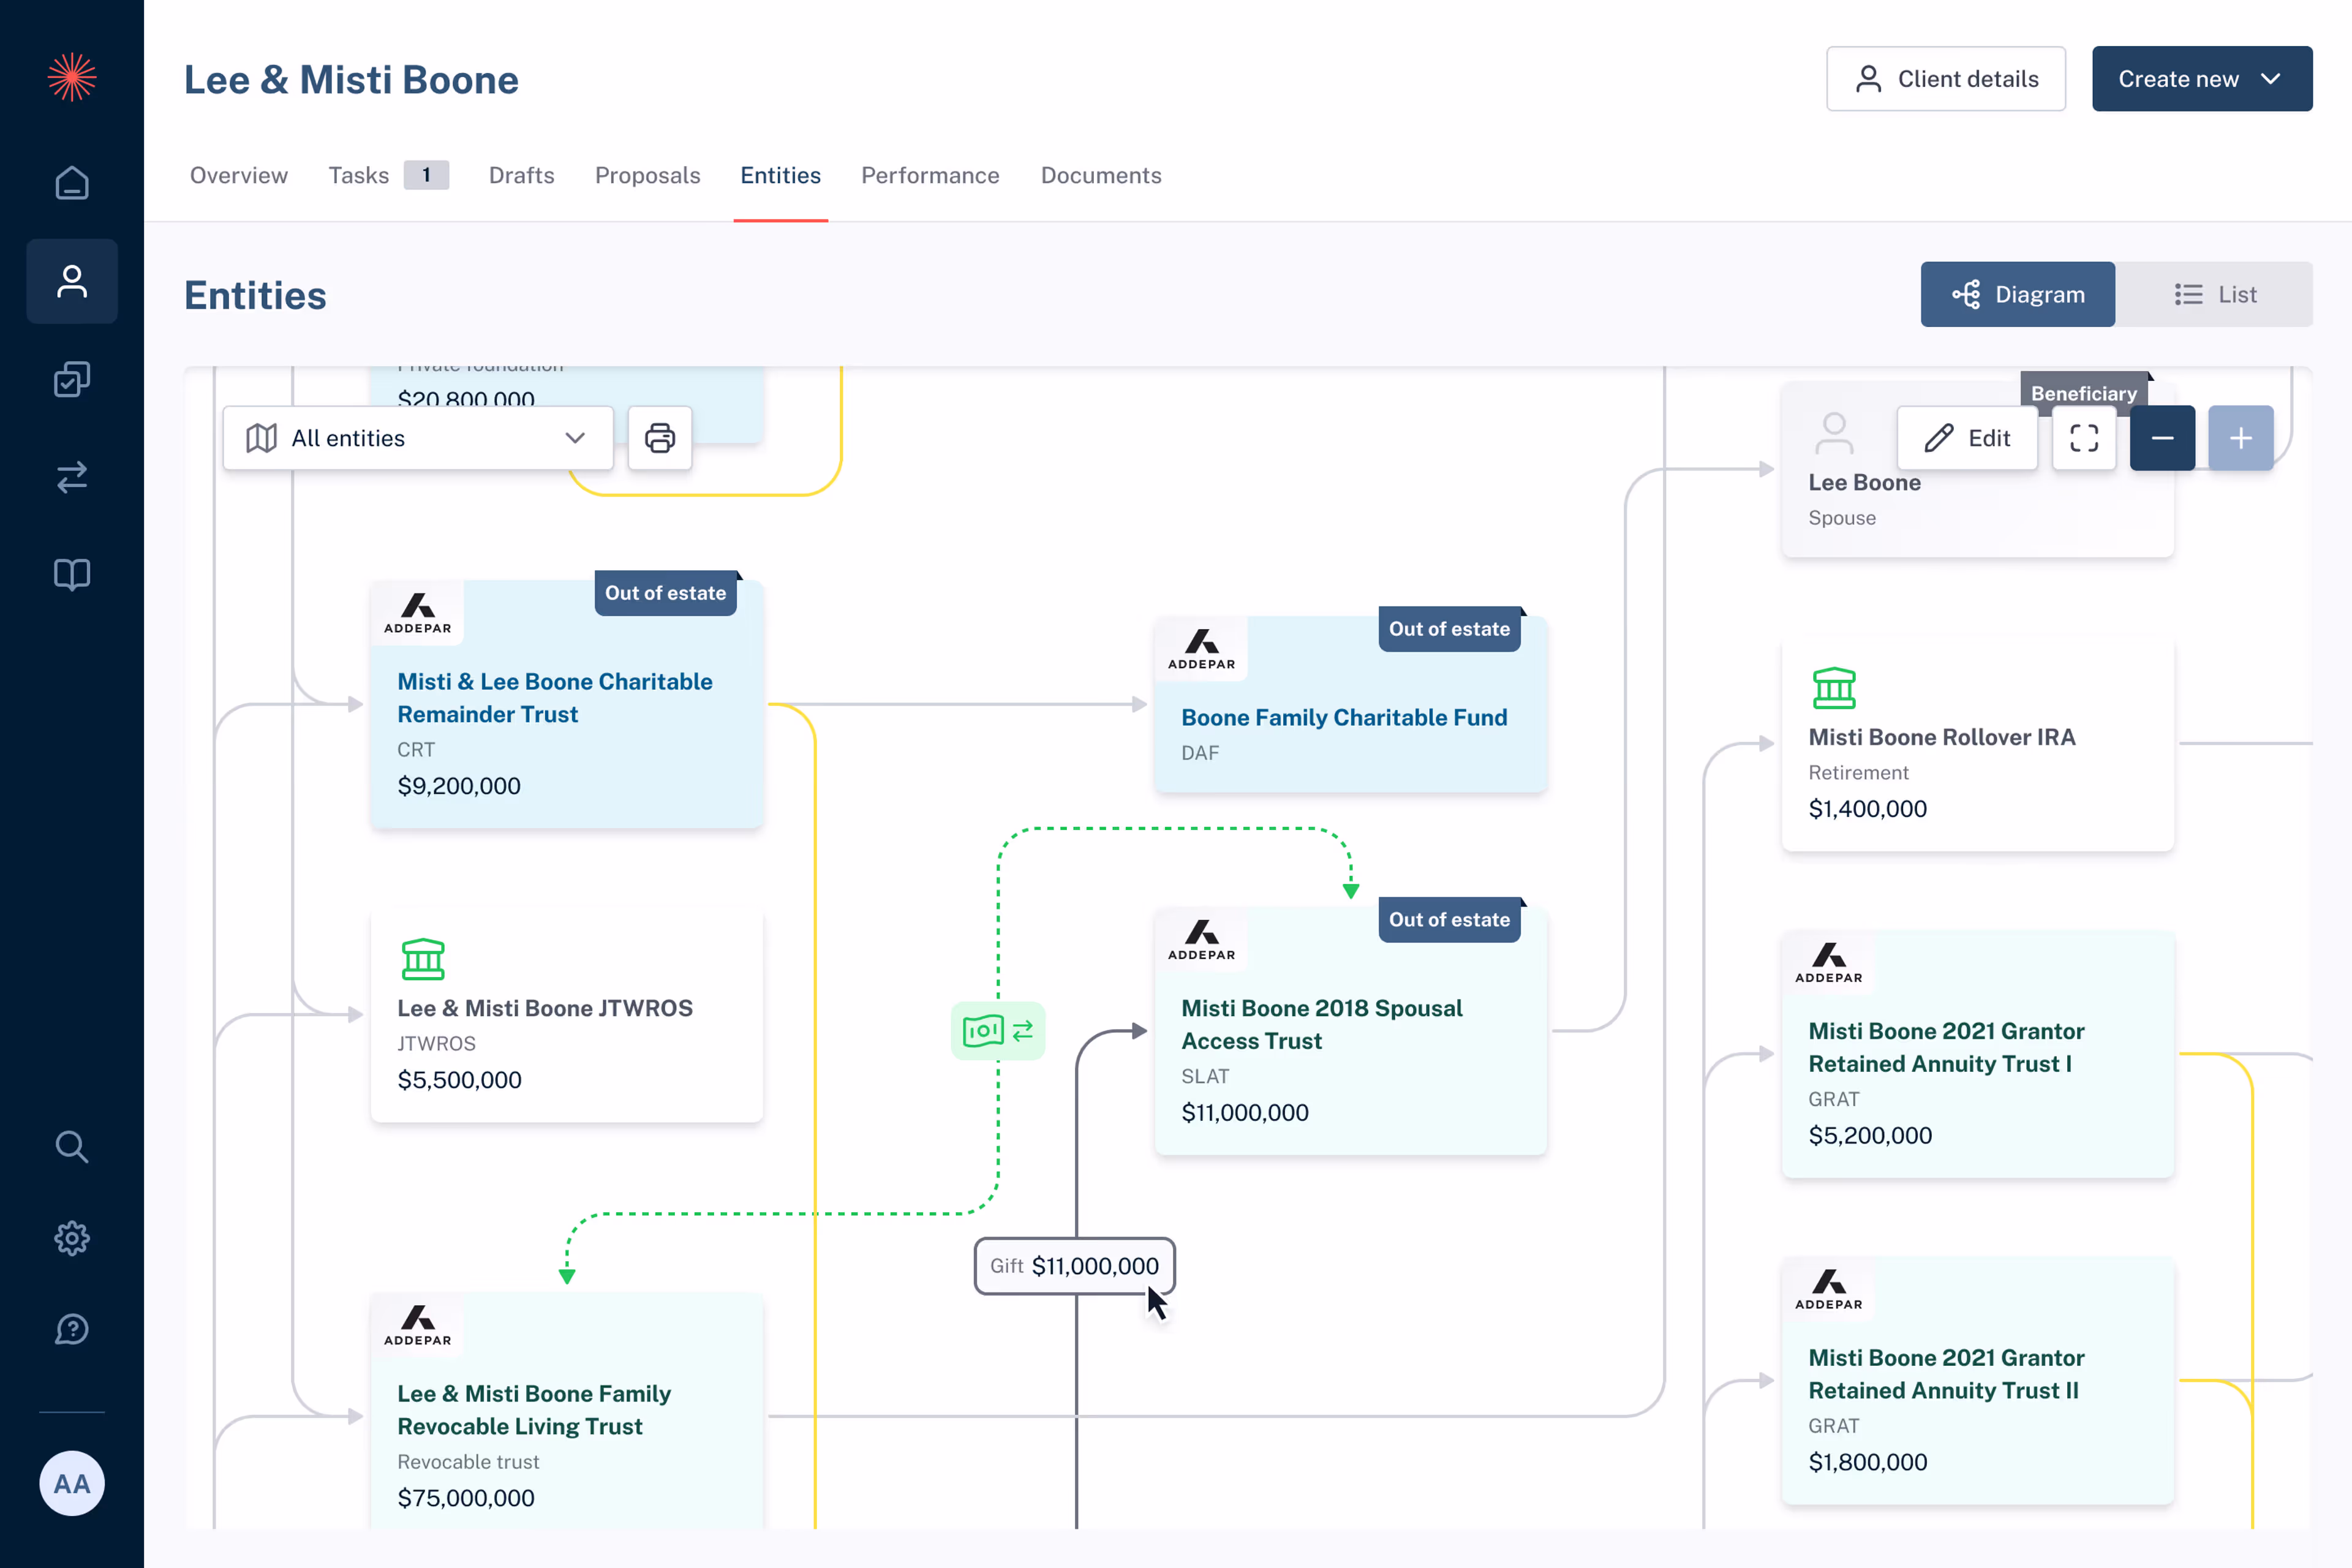Select the Lee & Misti Boone JTWROS card
This screenshot has height=1568, width=2352.
coord(567,1014)
